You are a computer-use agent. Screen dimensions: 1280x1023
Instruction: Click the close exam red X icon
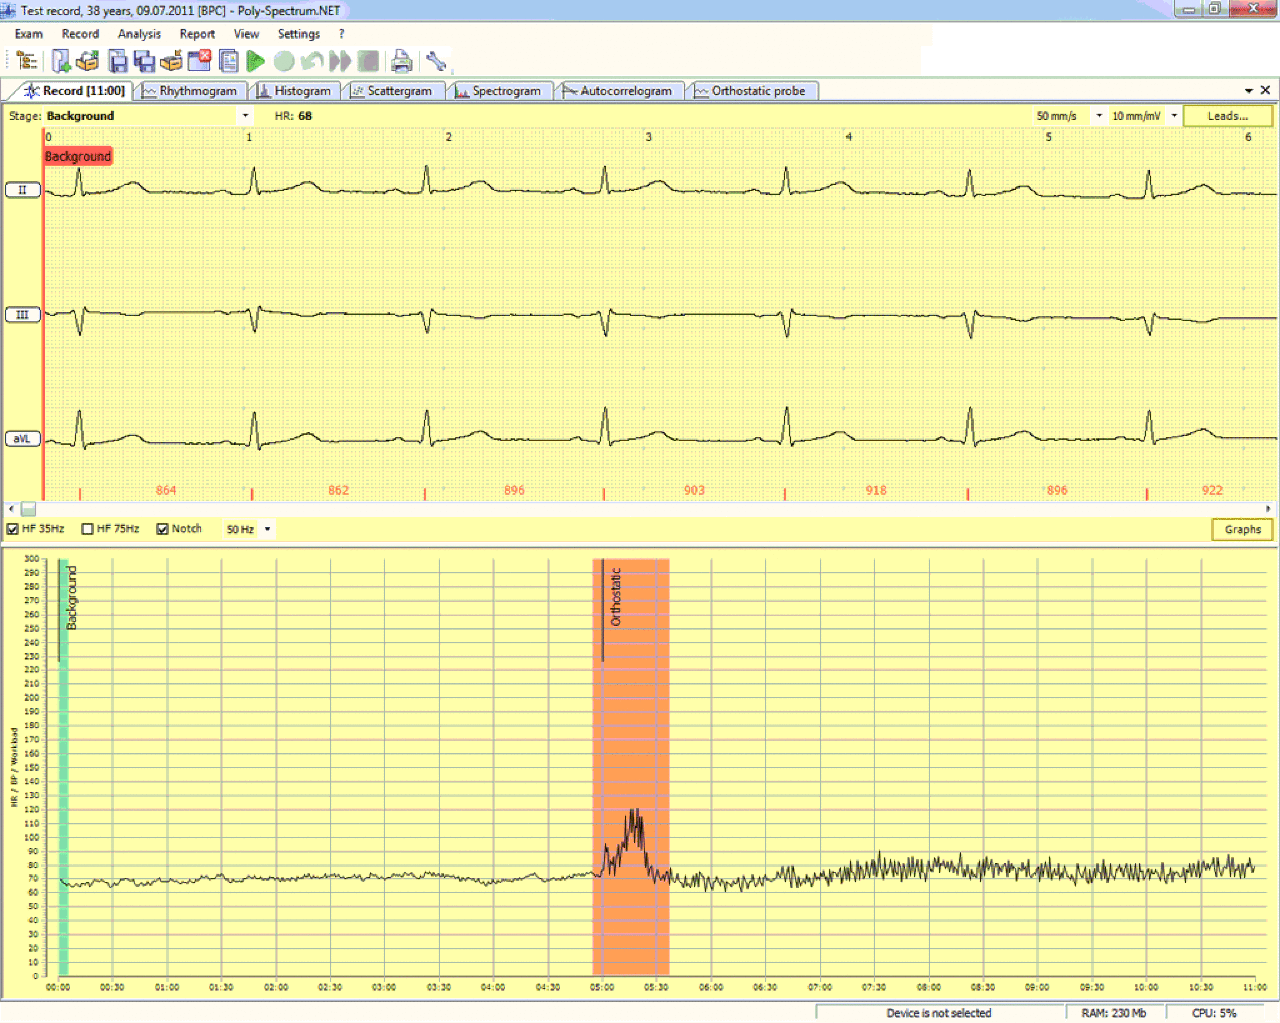coord(199,61)
